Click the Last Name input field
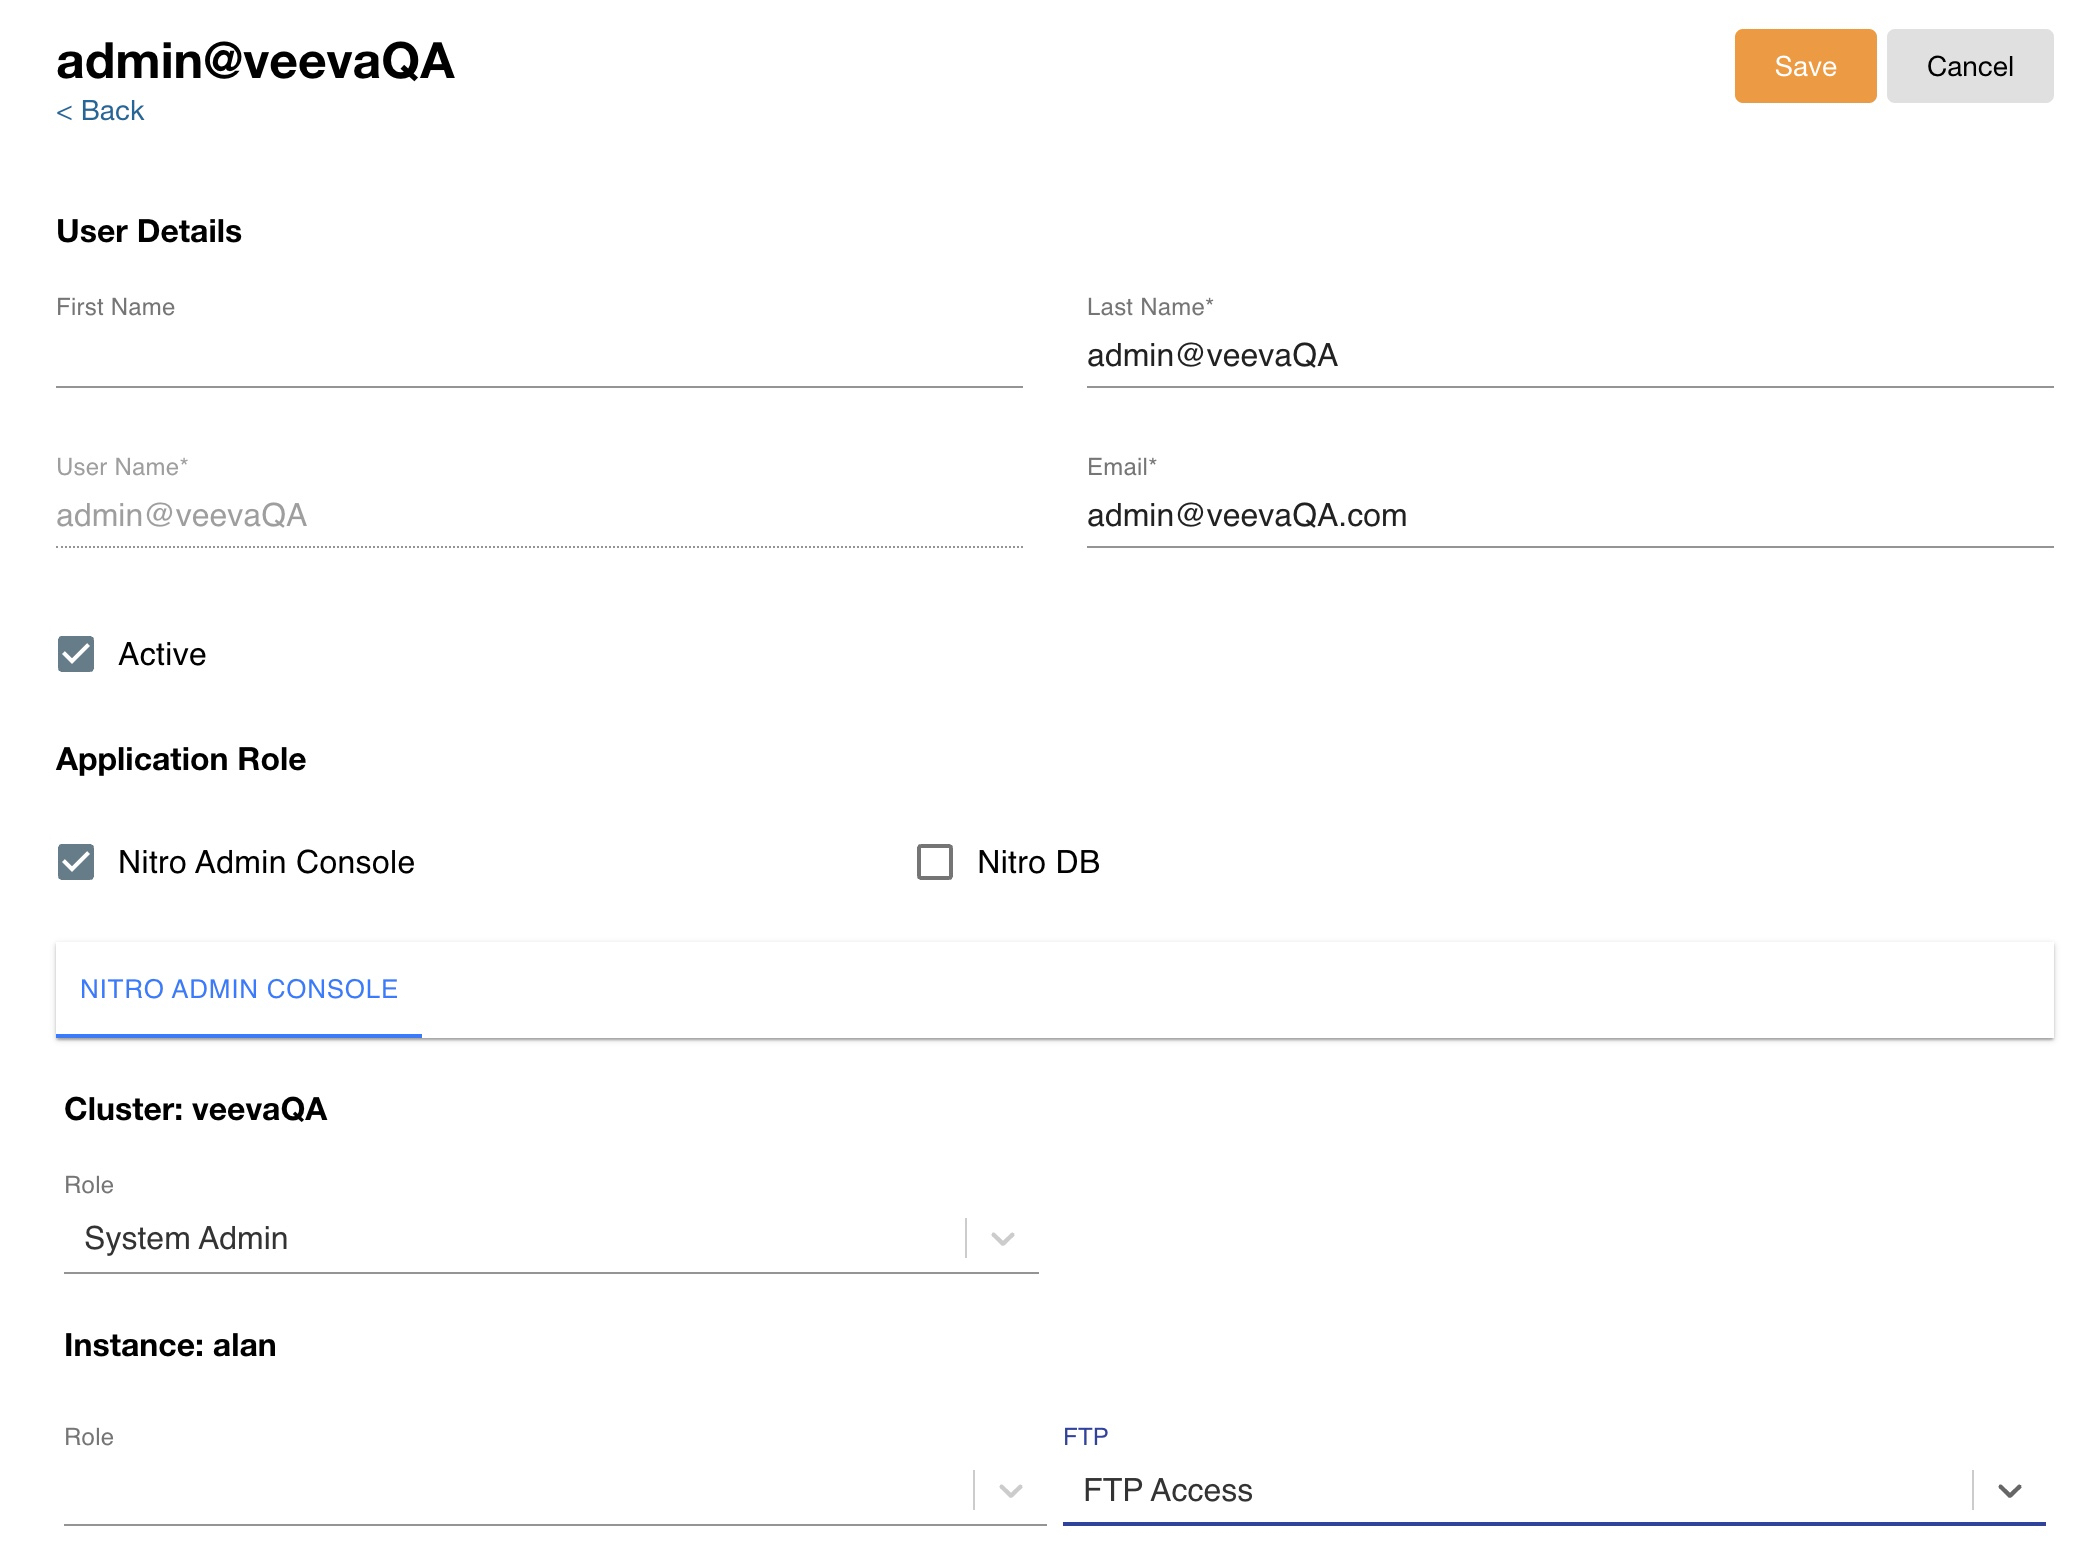 point(1569,356)
